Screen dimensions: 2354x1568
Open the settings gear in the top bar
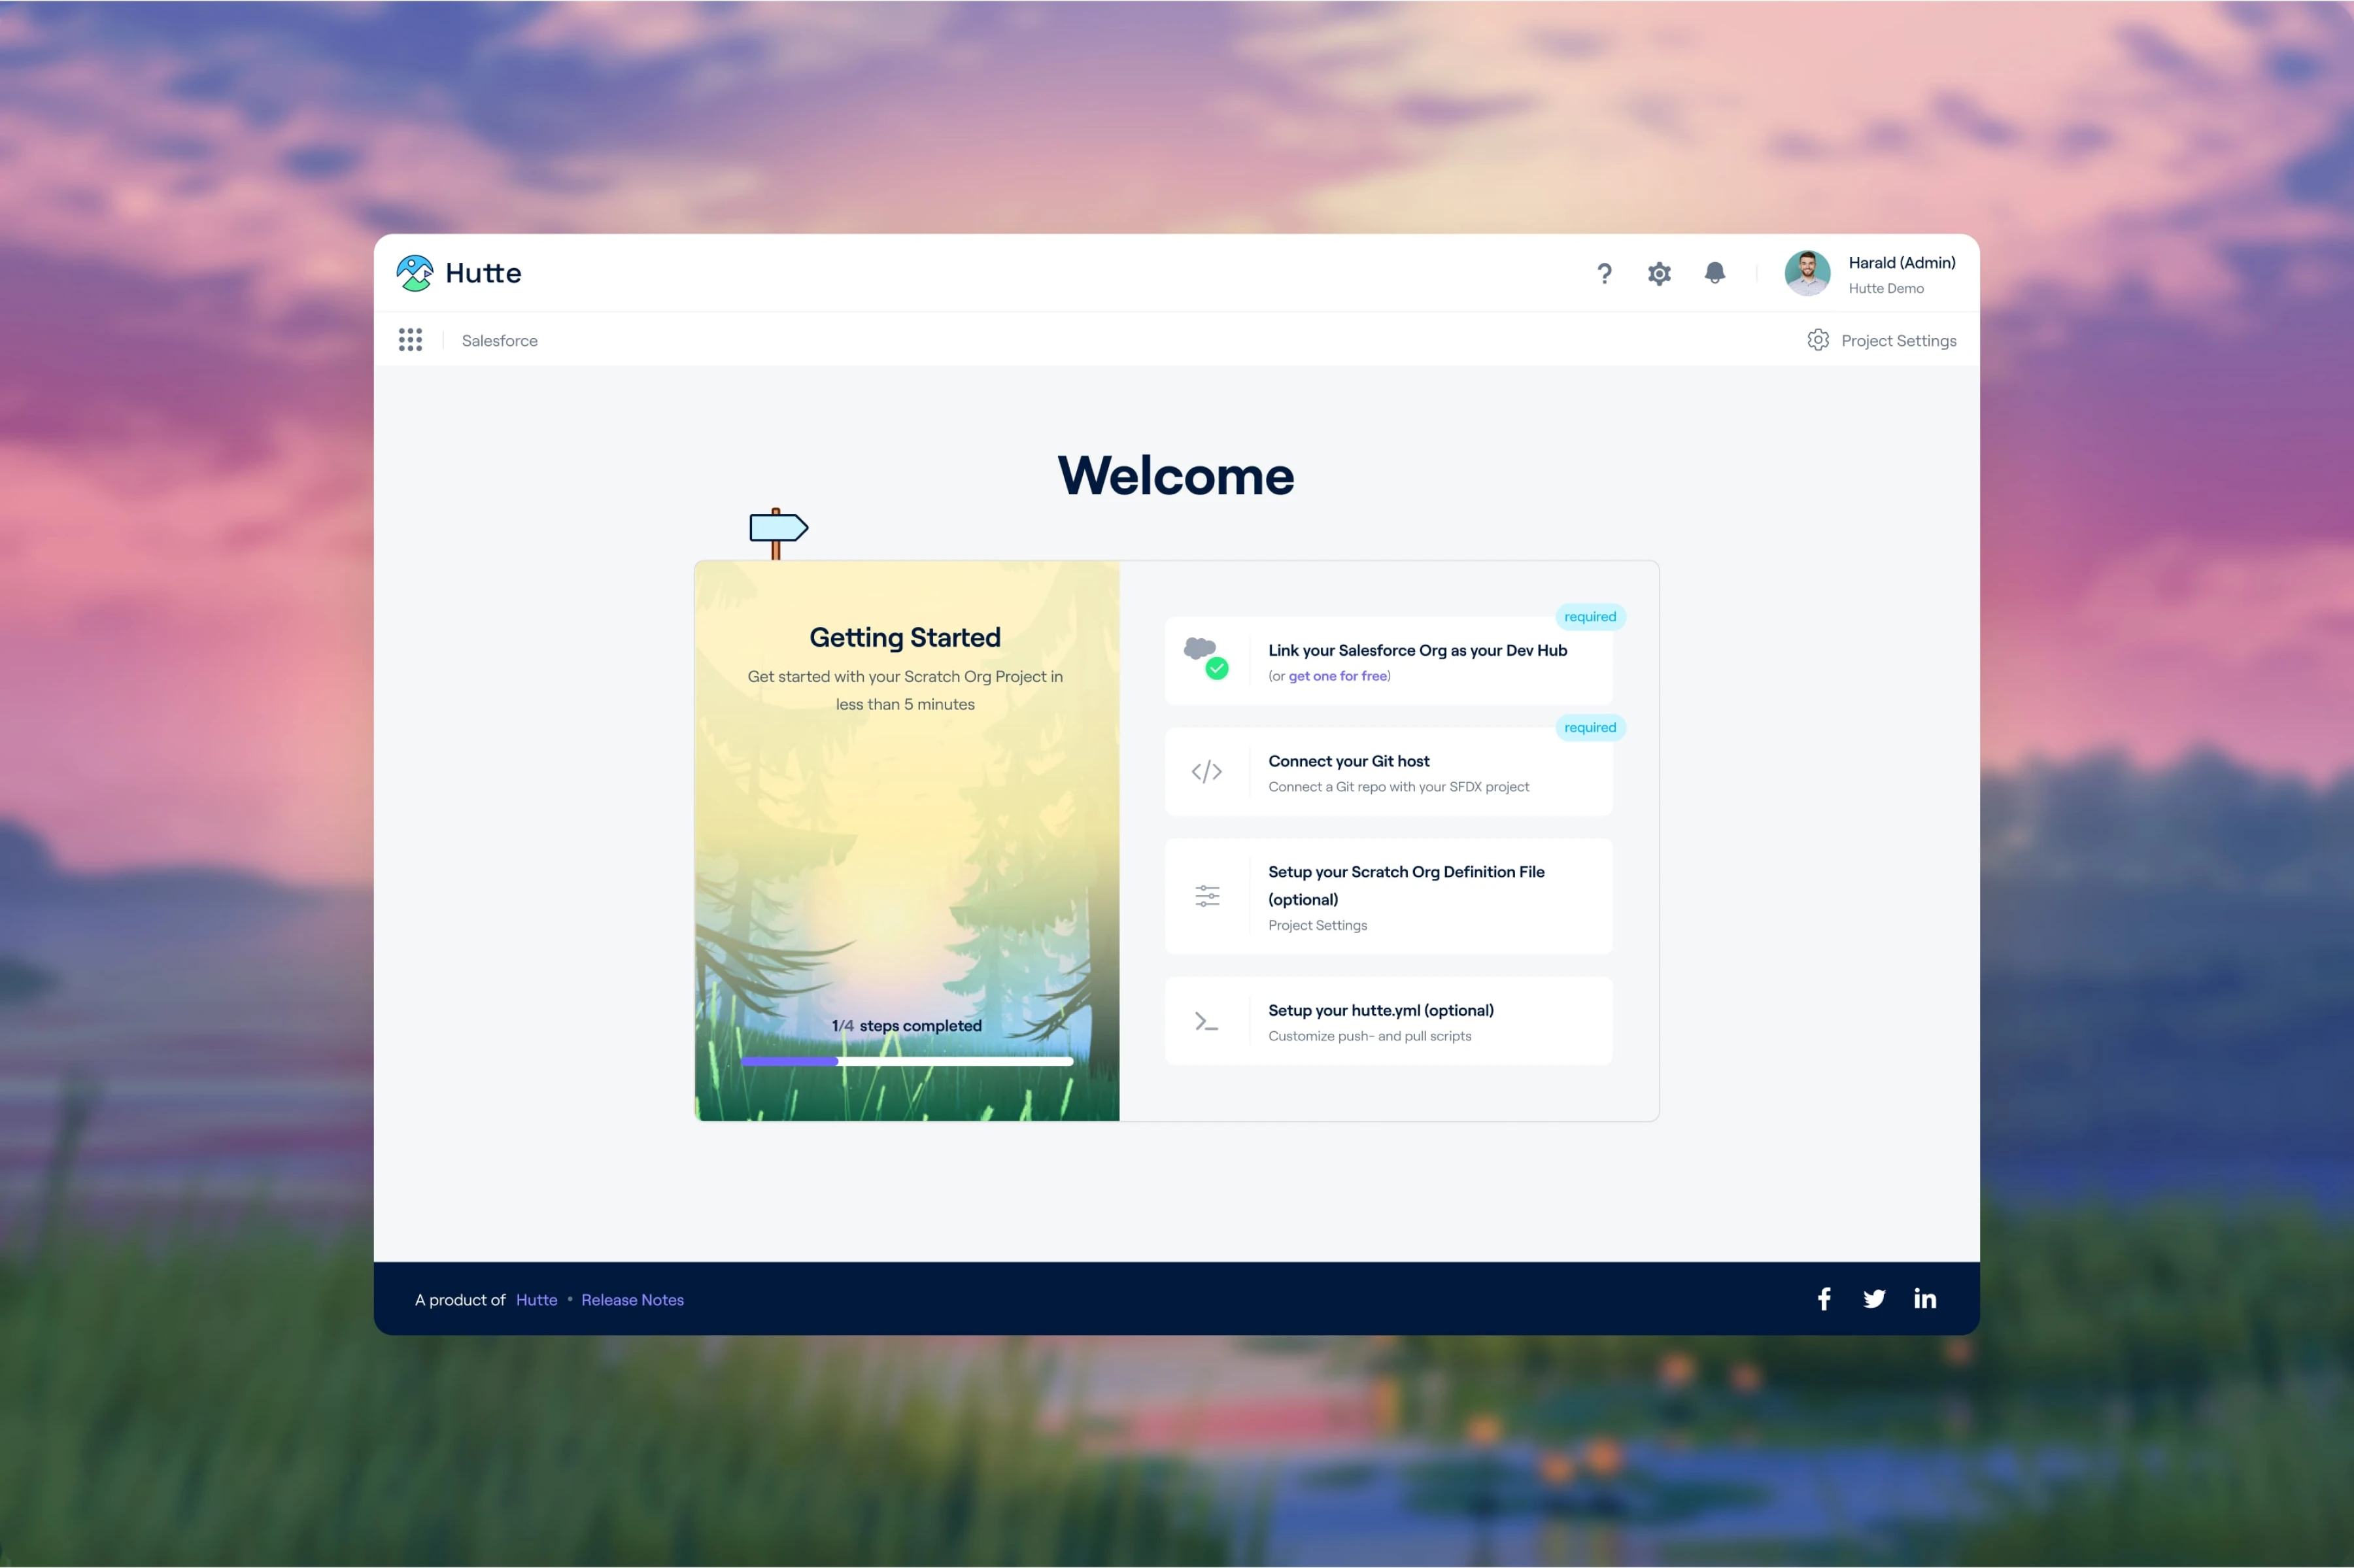coord(1658,272)
